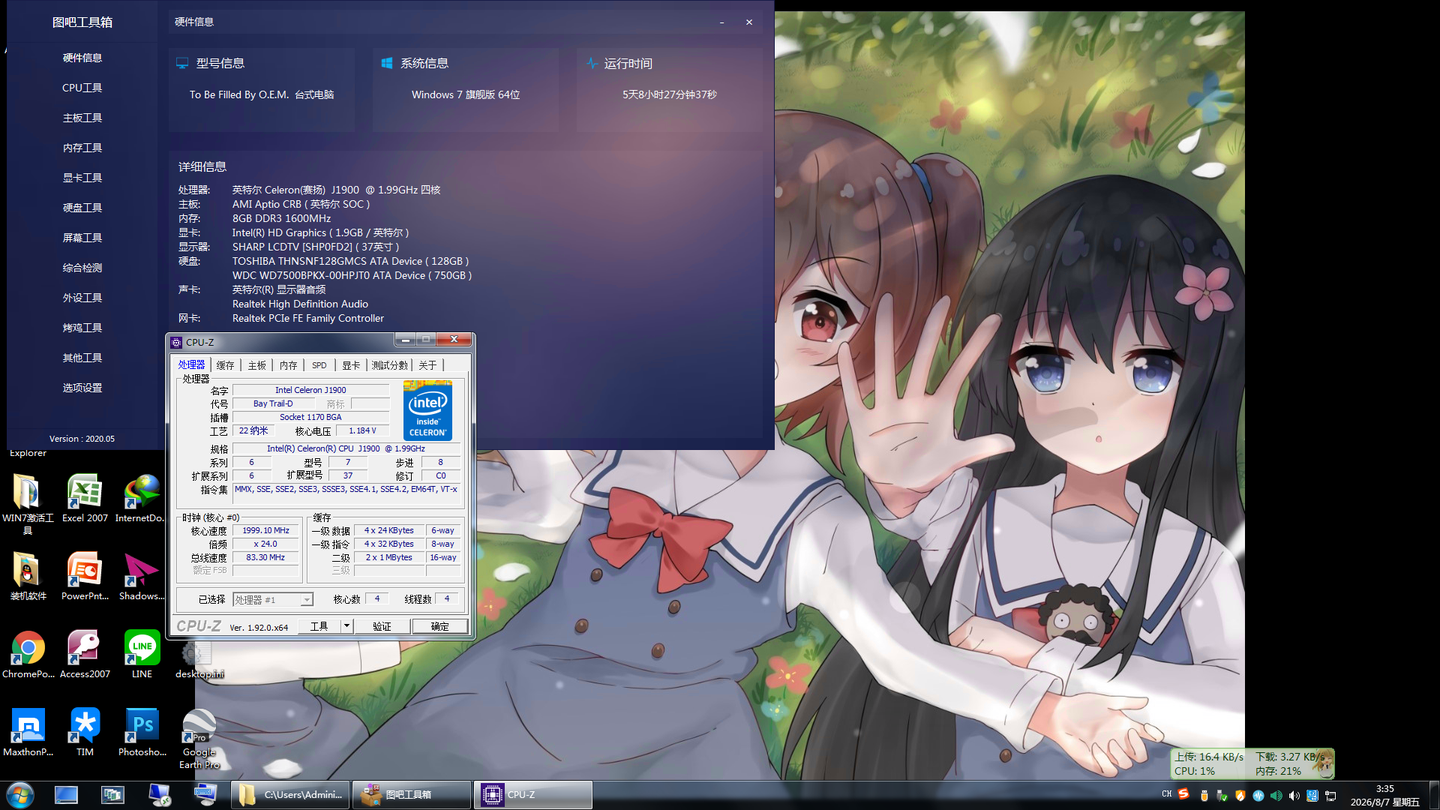Viewport: 1440px width, 810px height.
Task: Click the Sogou input method tray icon
Action: point(1185,795)
